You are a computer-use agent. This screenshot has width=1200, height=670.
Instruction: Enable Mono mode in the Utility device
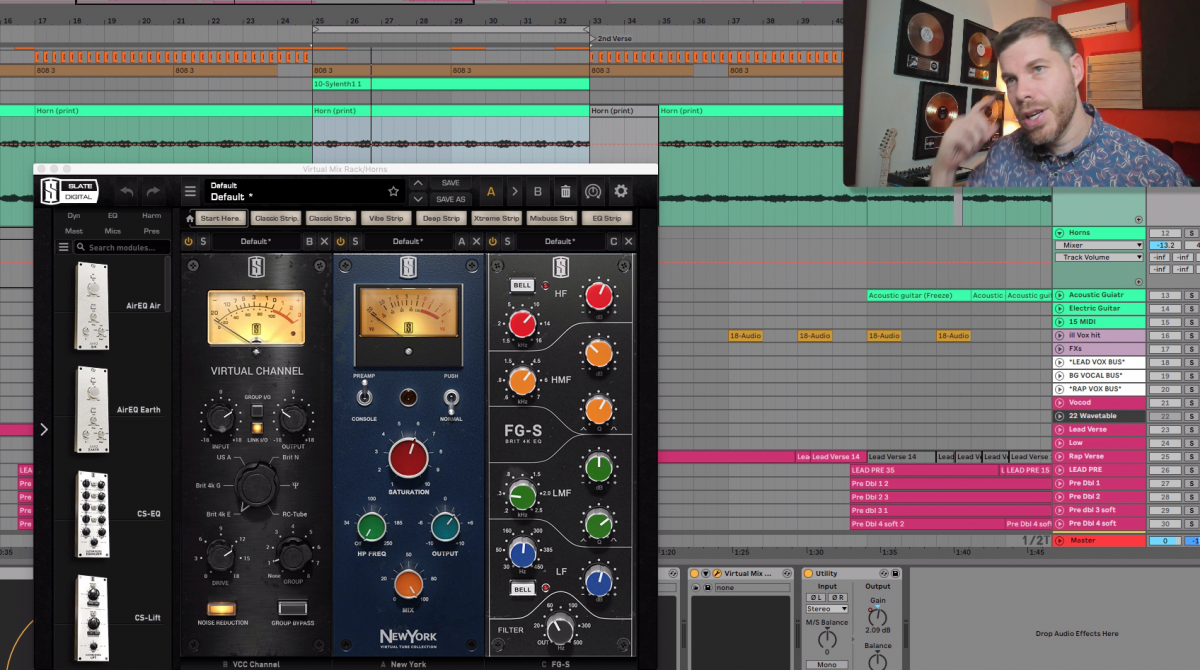(827, 664)
